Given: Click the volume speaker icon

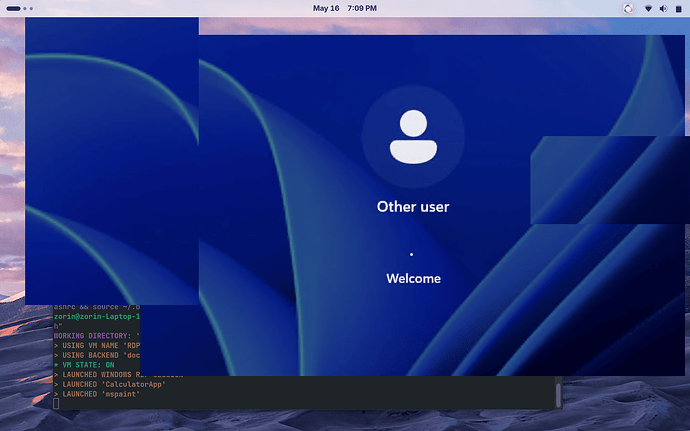Looking at the screenshot, I should click(663, 8).
